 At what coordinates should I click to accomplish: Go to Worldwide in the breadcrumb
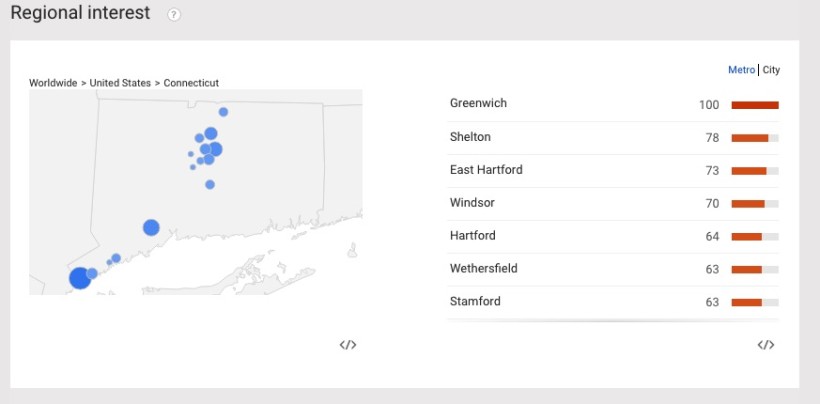53,83
